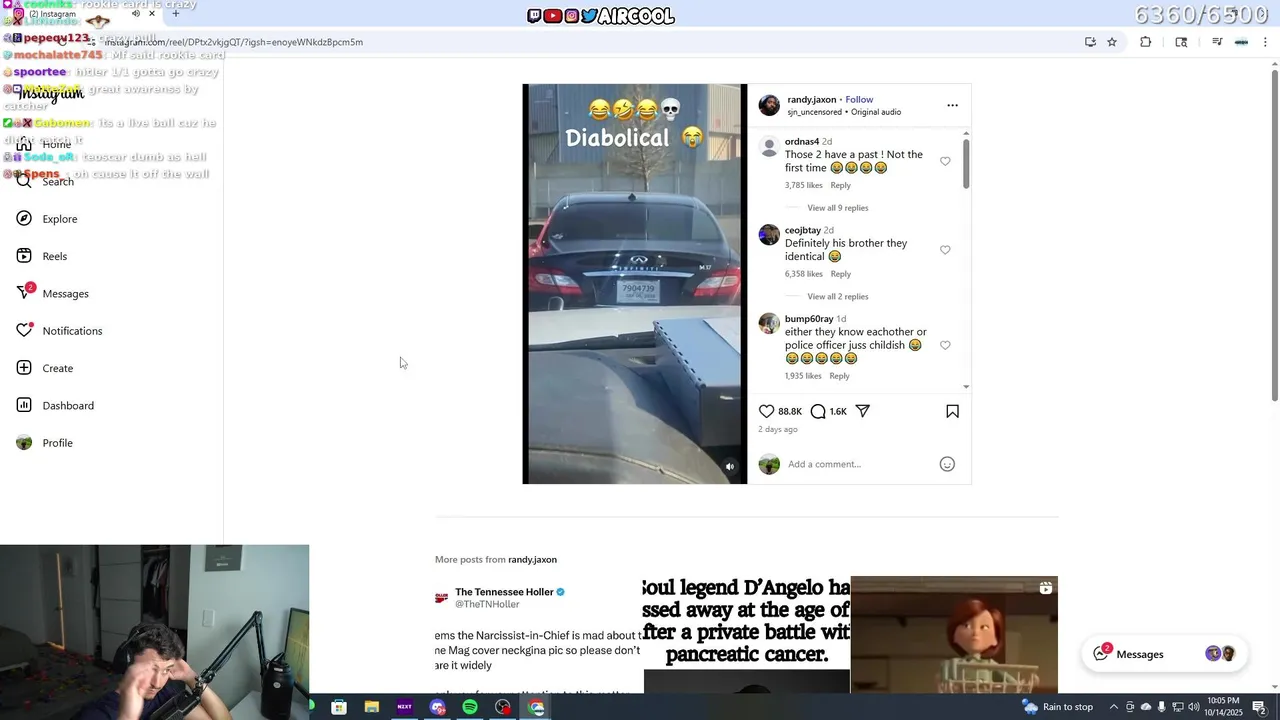The image size is (1280, 720).
Task: Click the comments panel scrollbar
Action: click(x=966, y=163)
